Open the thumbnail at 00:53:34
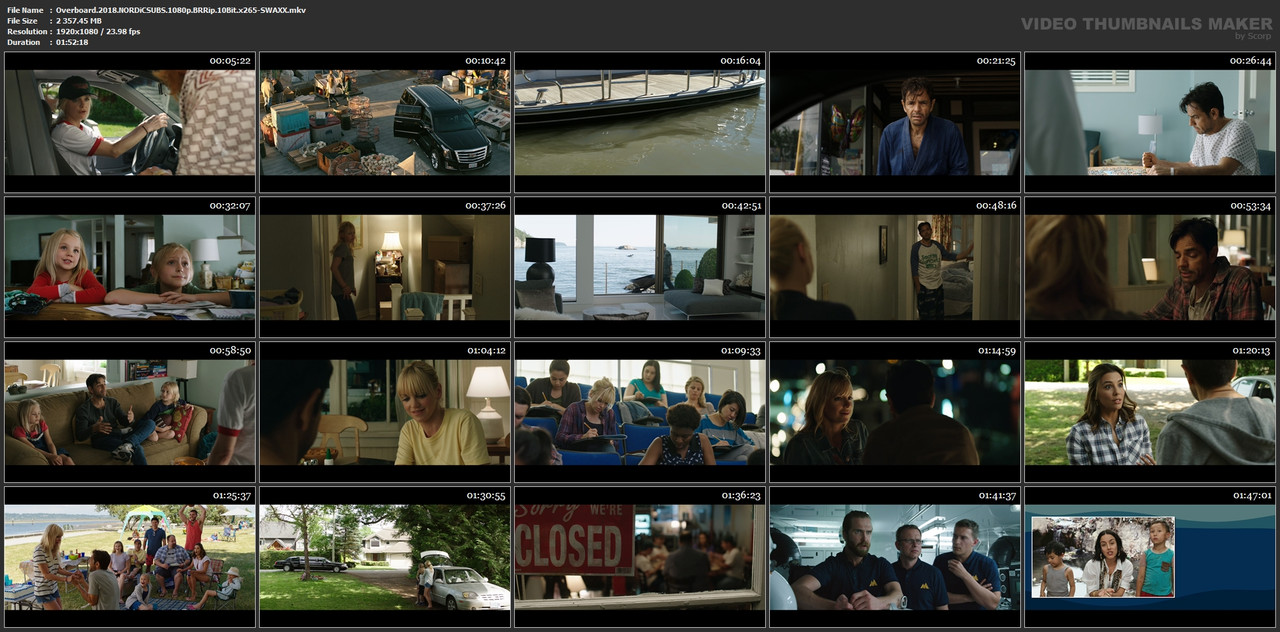The width and height of the screenshot is (1280, 632). (x=1150, y=267)
